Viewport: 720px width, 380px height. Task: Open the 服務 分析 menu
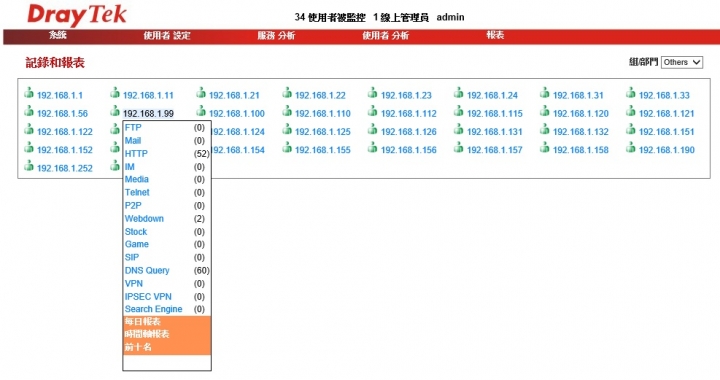(x=276, y=35)
